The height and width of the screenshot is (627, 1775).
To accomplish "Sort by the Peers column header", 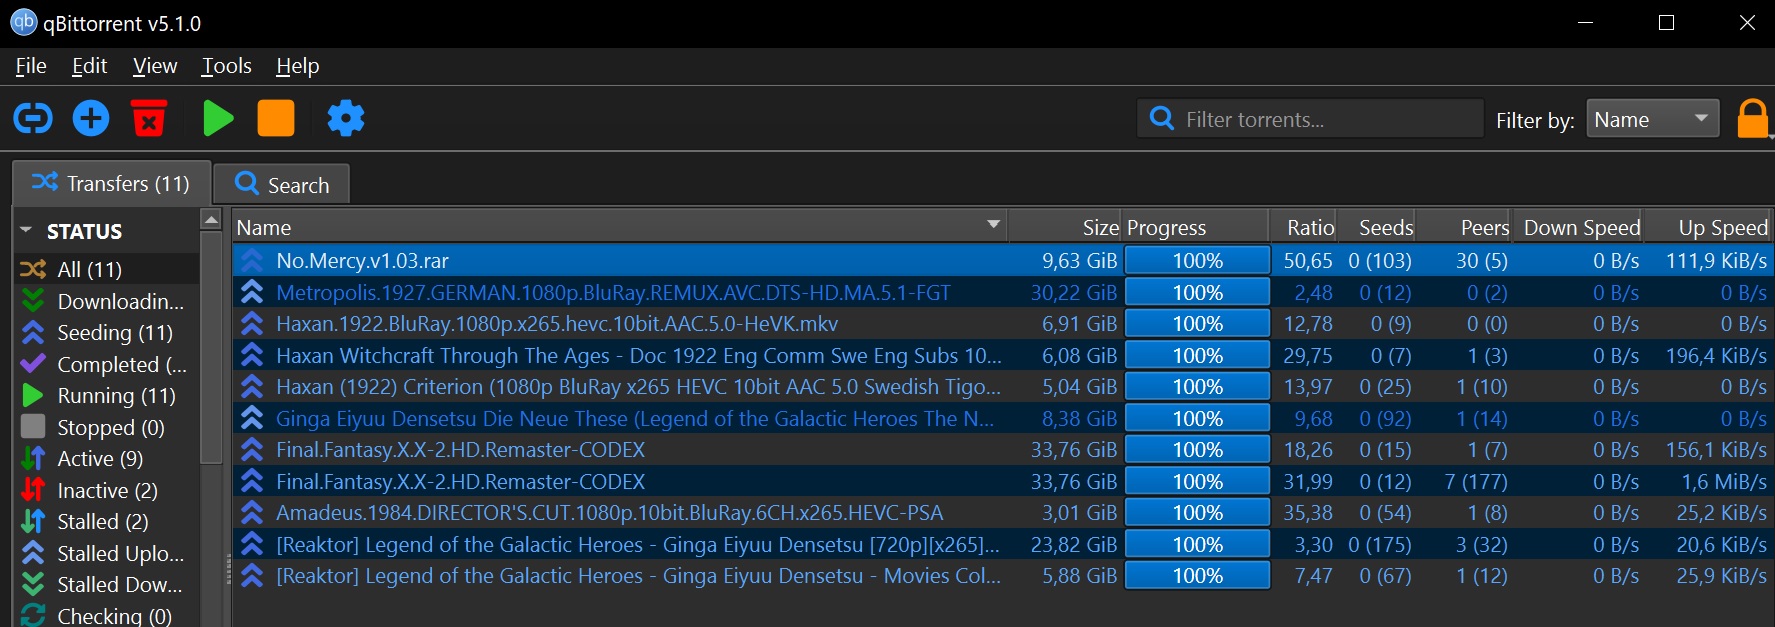I will (1464, 227).
